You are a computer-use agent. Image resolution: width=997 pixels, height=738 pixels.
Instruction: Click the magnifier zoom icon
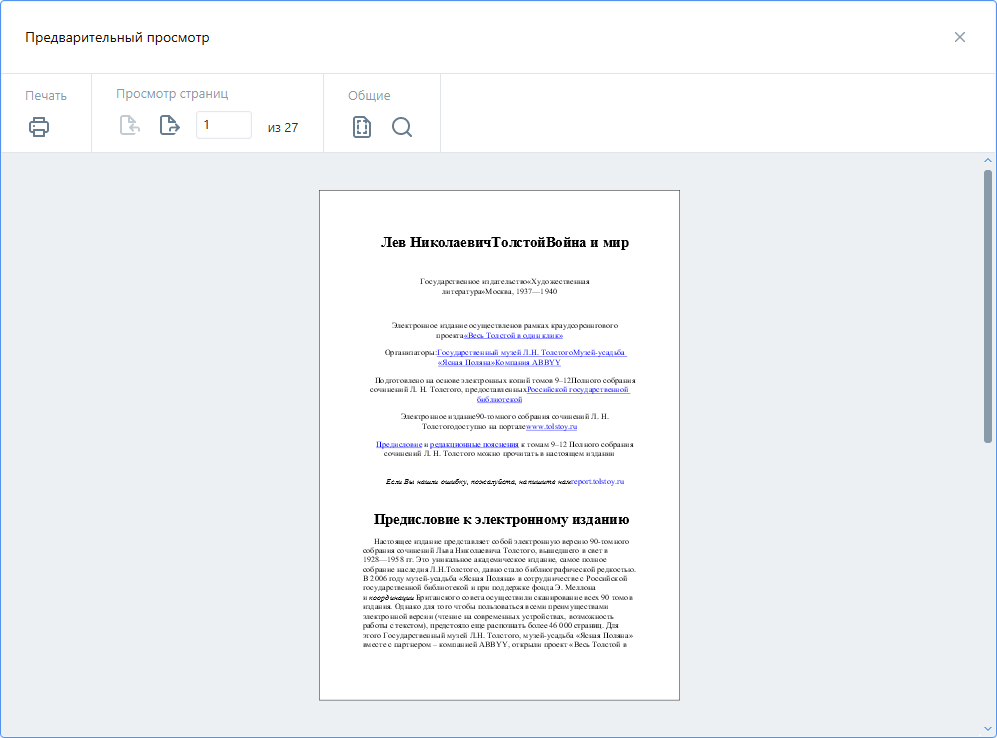click(x=402, y=127)
